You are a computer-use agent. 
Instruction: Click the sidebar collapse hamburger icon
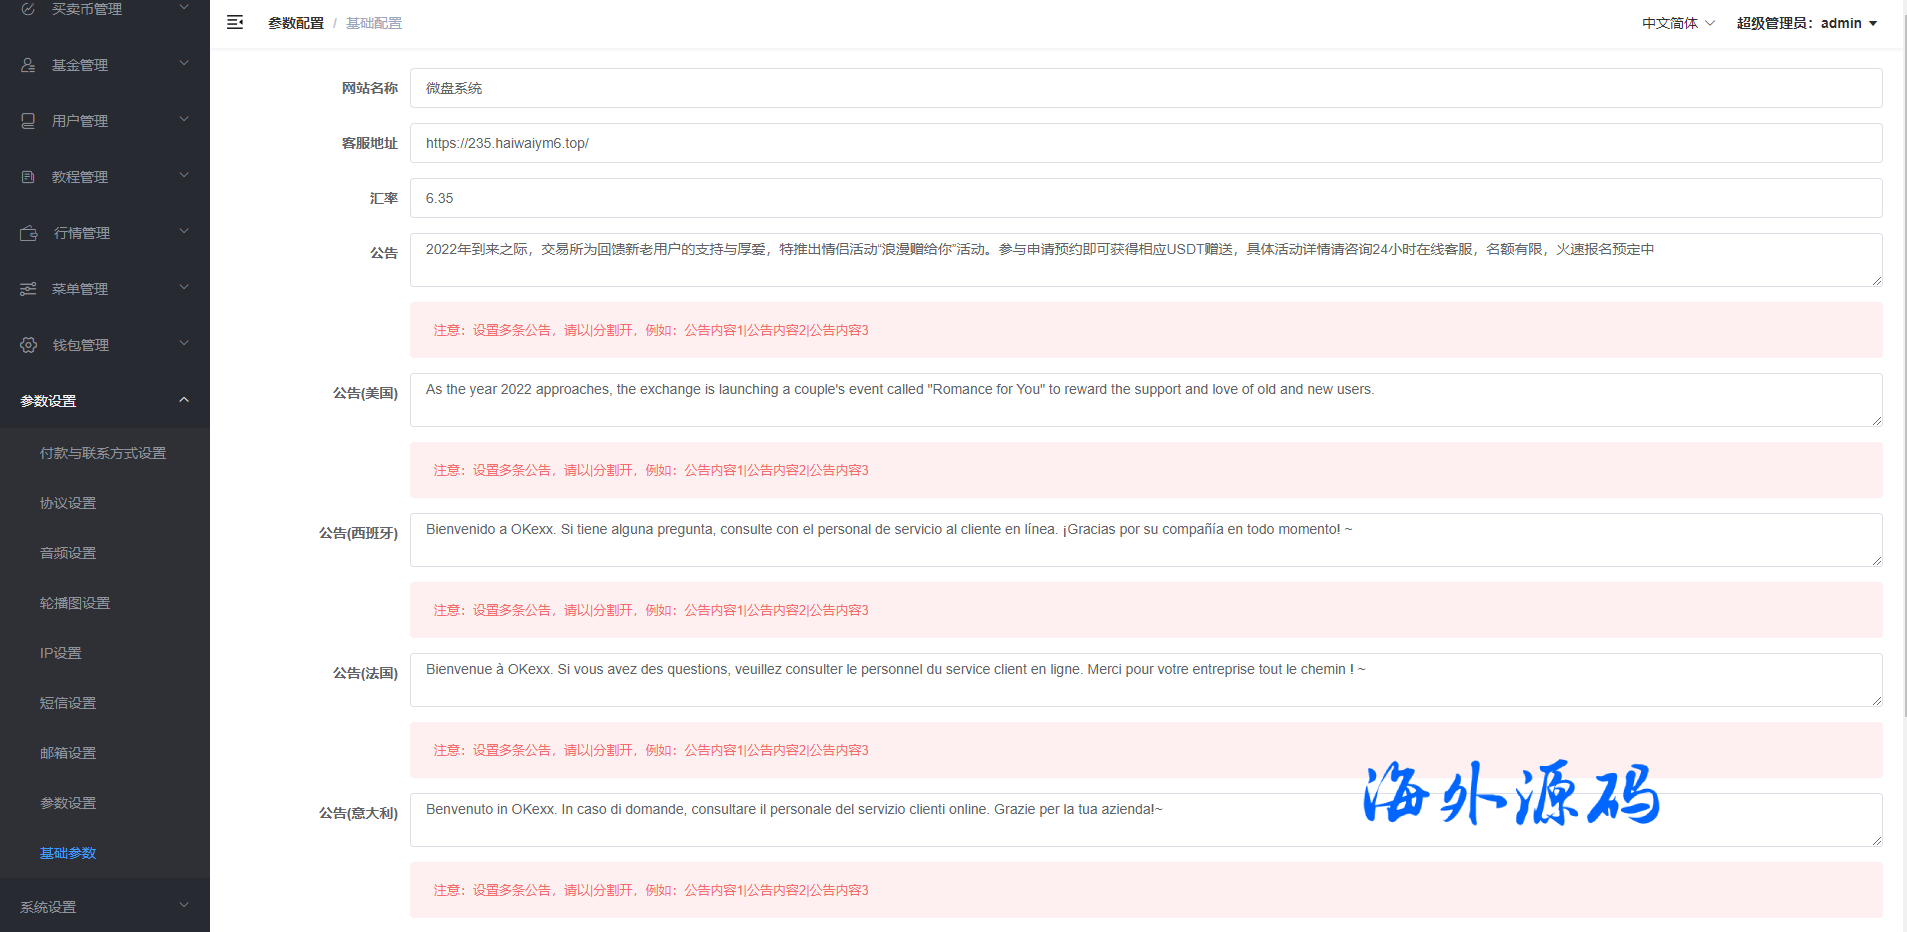[x=235, y=22]
